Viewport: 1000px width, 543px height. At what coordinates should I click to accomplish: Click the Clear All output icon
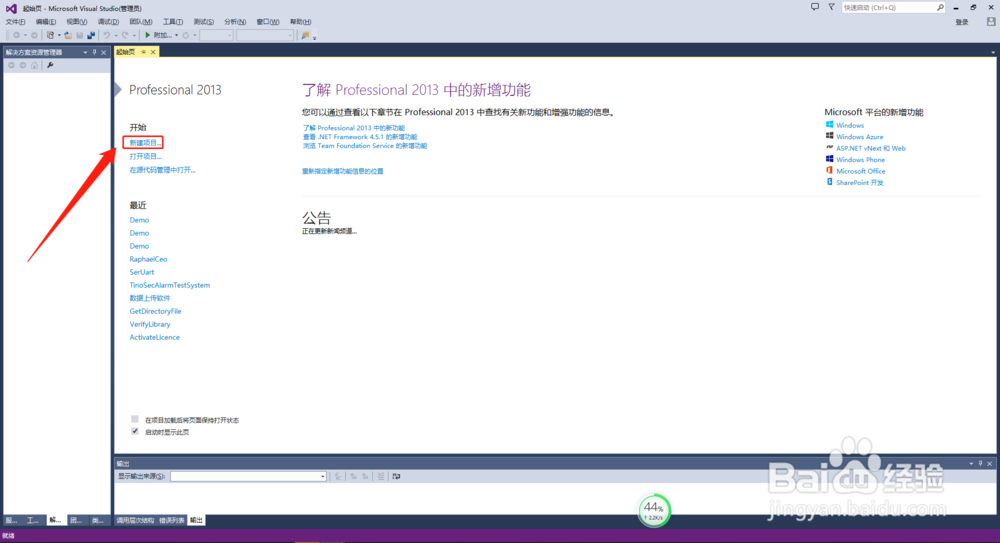381,477
